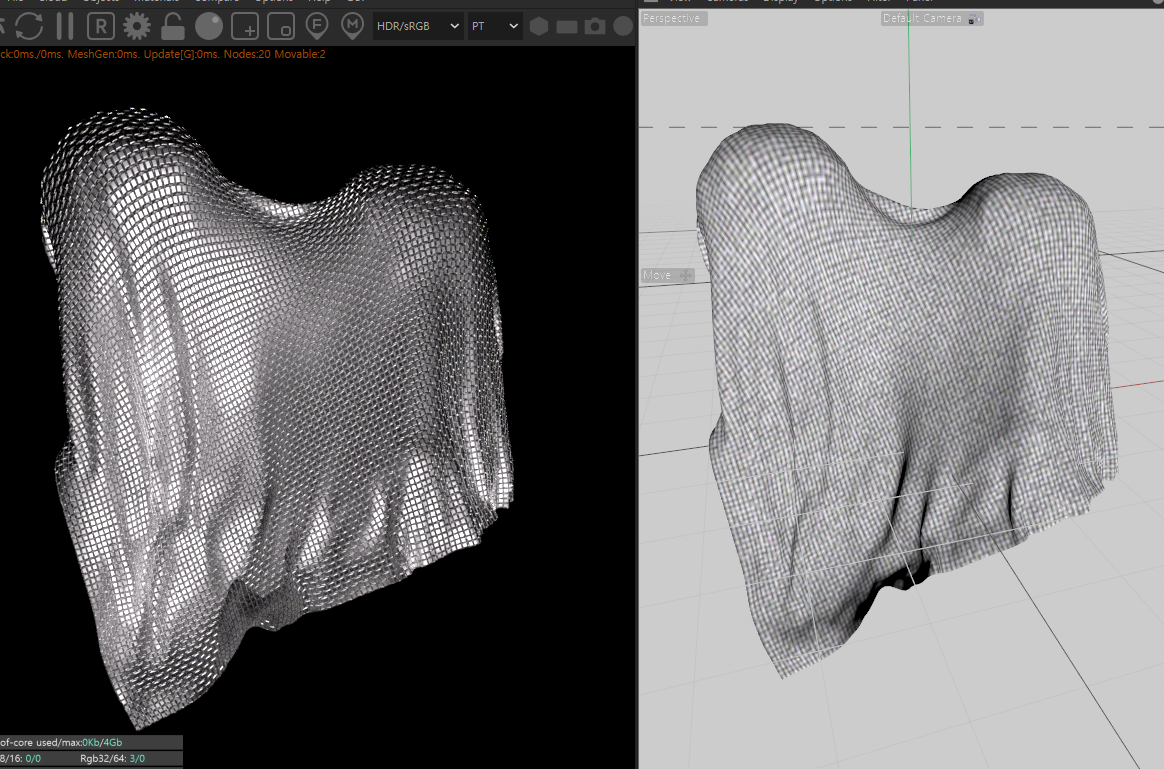This screenshot has width=1164, height=769.
Task: Click the R reset render icon
Action: (101, 27)
